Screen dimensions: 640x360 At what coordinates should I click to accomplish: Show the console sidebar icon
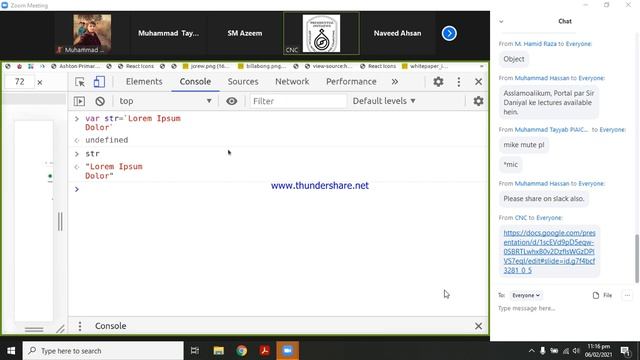(79, 101)
